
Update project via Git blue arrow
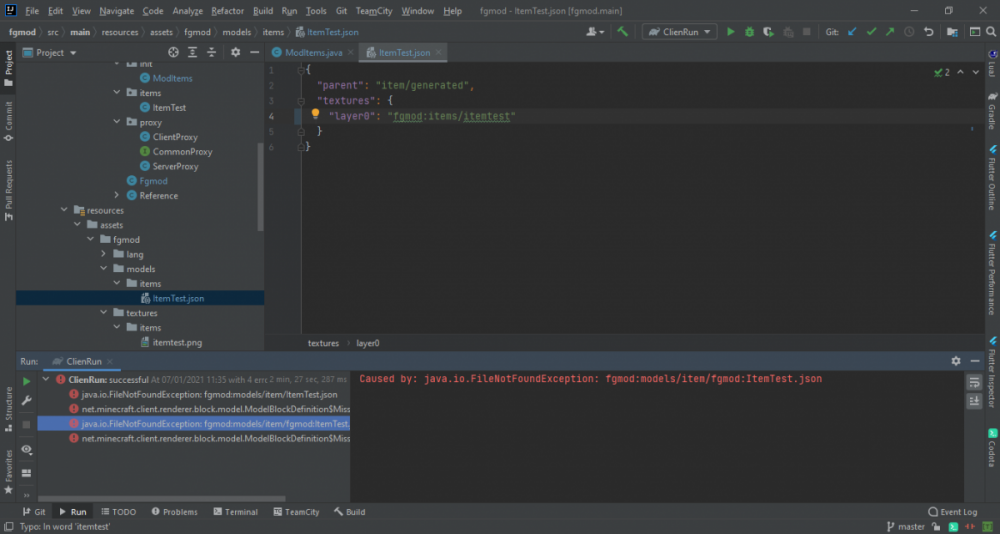pos(852,32)
